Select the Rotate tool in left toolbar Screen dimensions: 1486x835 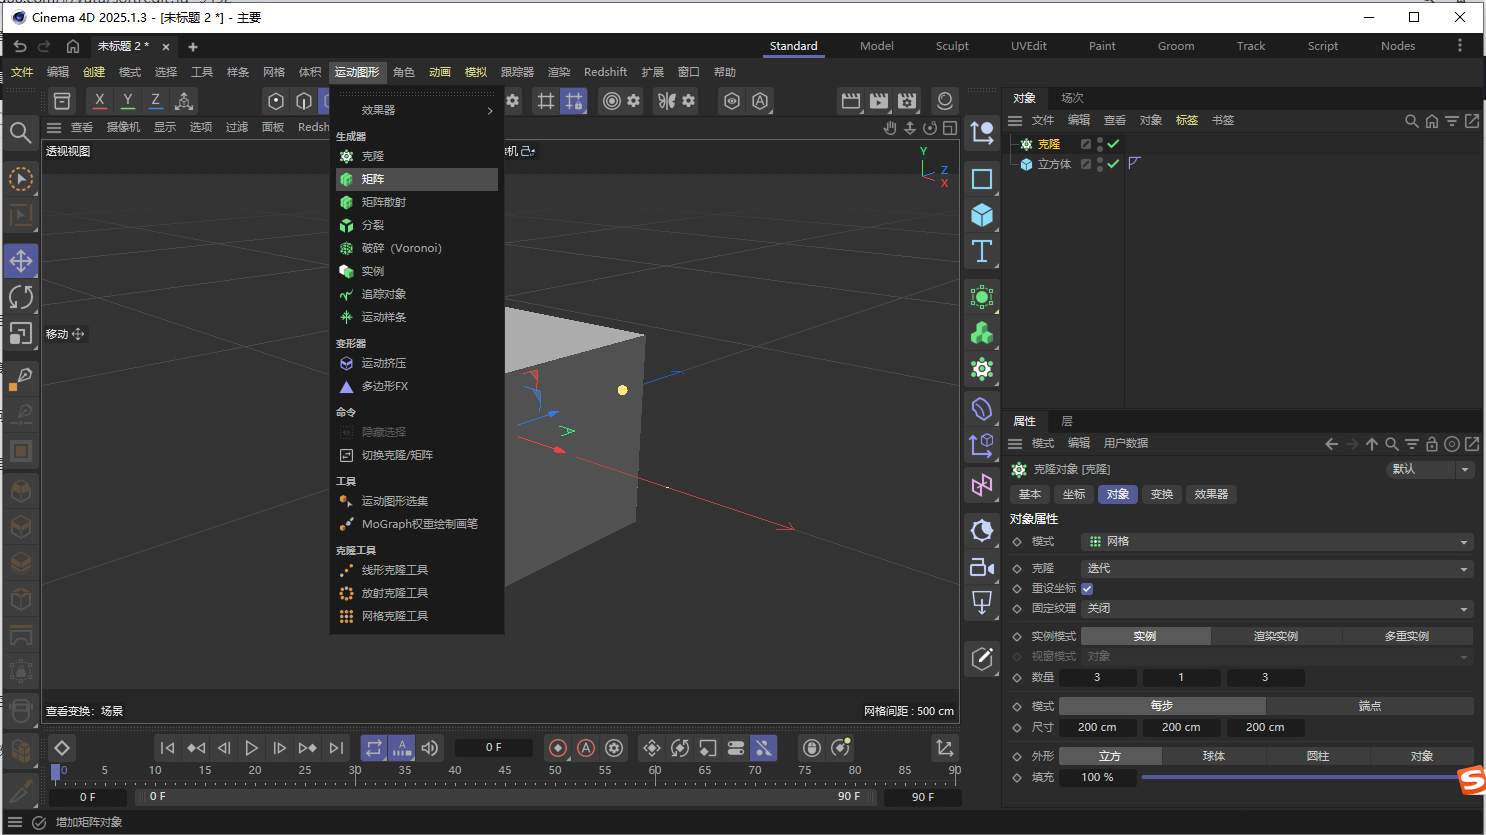point(21,297)
